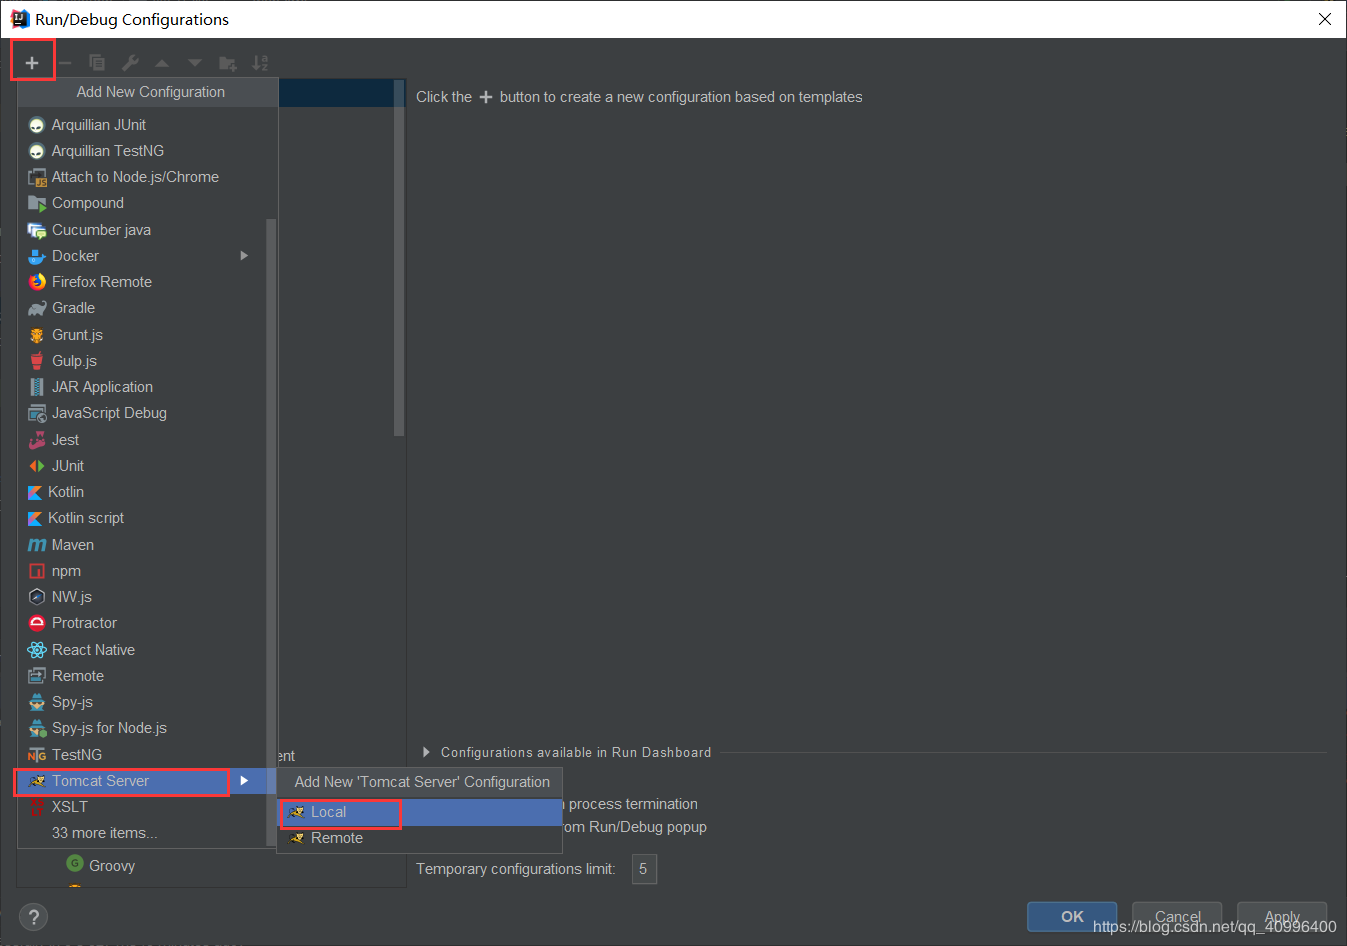This screenshot has width=1347, height=946.
Task: Click the Copy Configuration icon
Action: [97, 63]
